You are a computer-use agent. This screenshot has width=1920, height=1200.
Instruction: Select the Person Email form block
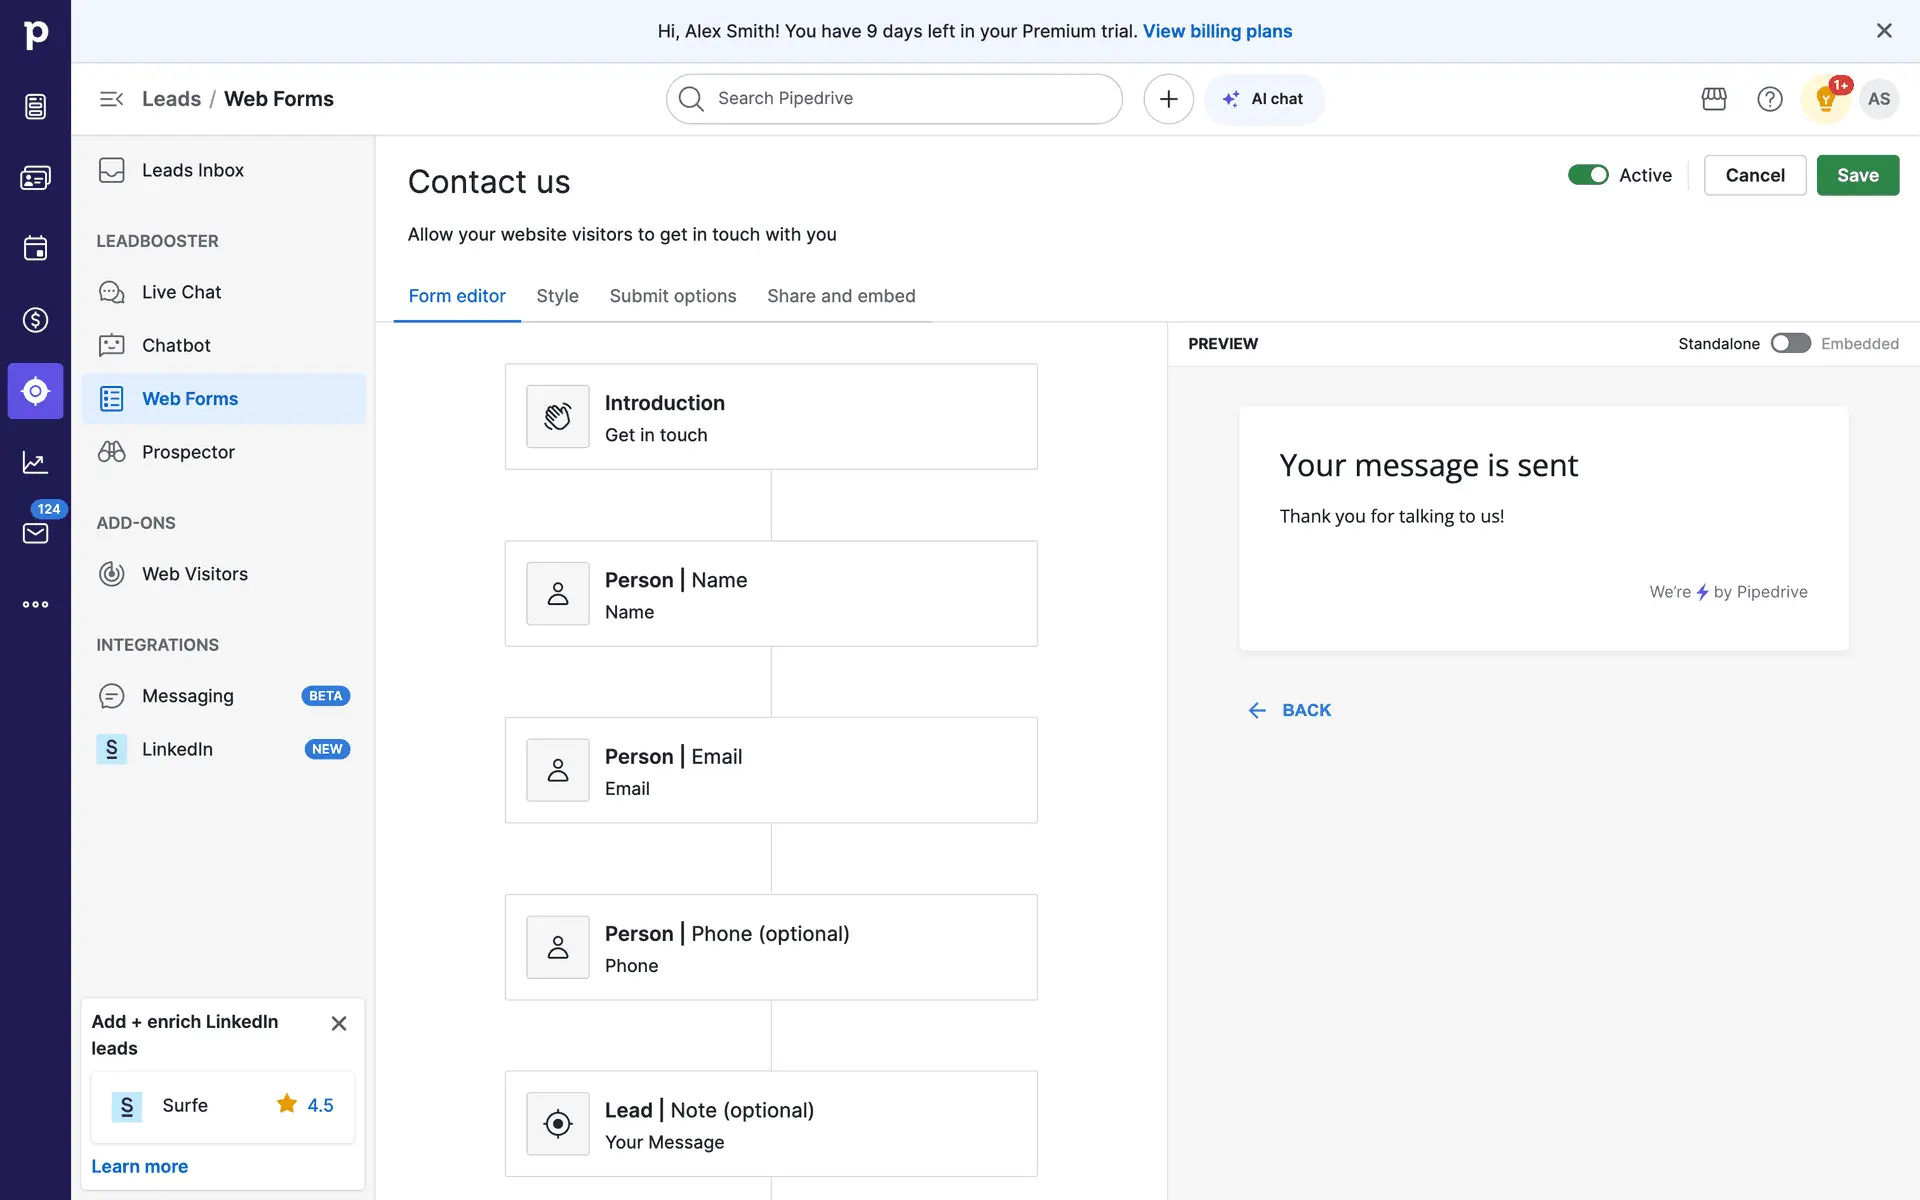770,770
